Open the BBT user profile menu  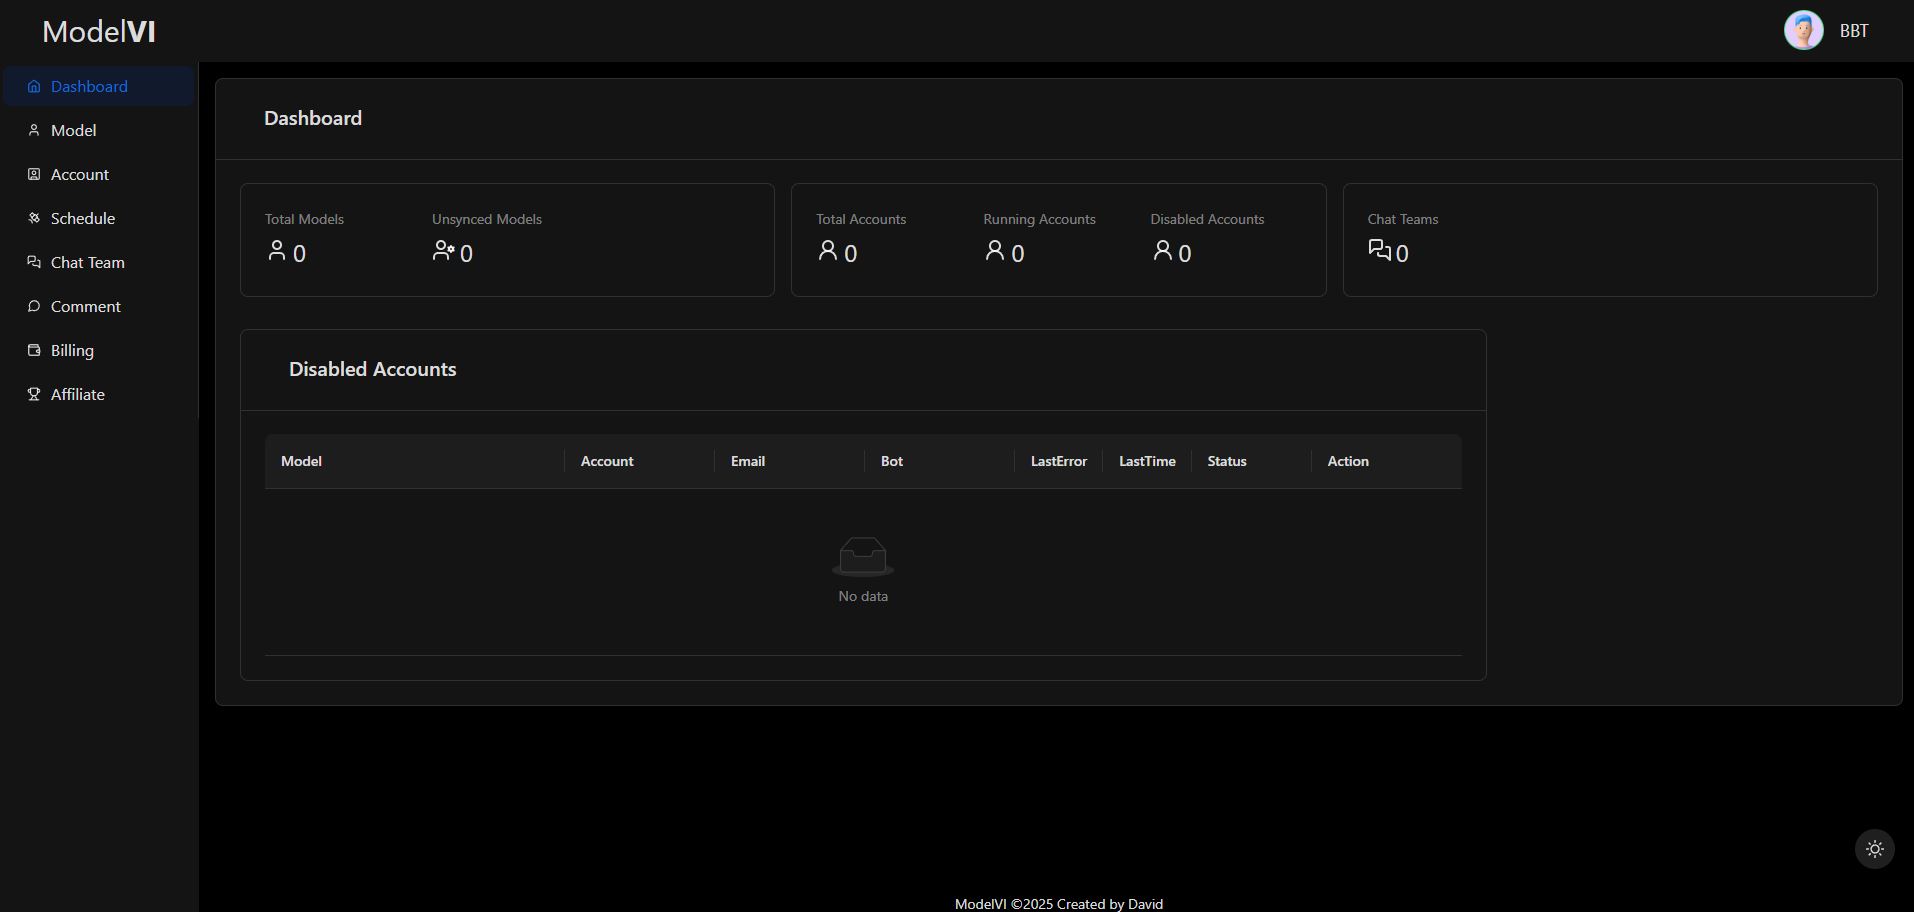pyautogui.click(x=1853, y=31)
